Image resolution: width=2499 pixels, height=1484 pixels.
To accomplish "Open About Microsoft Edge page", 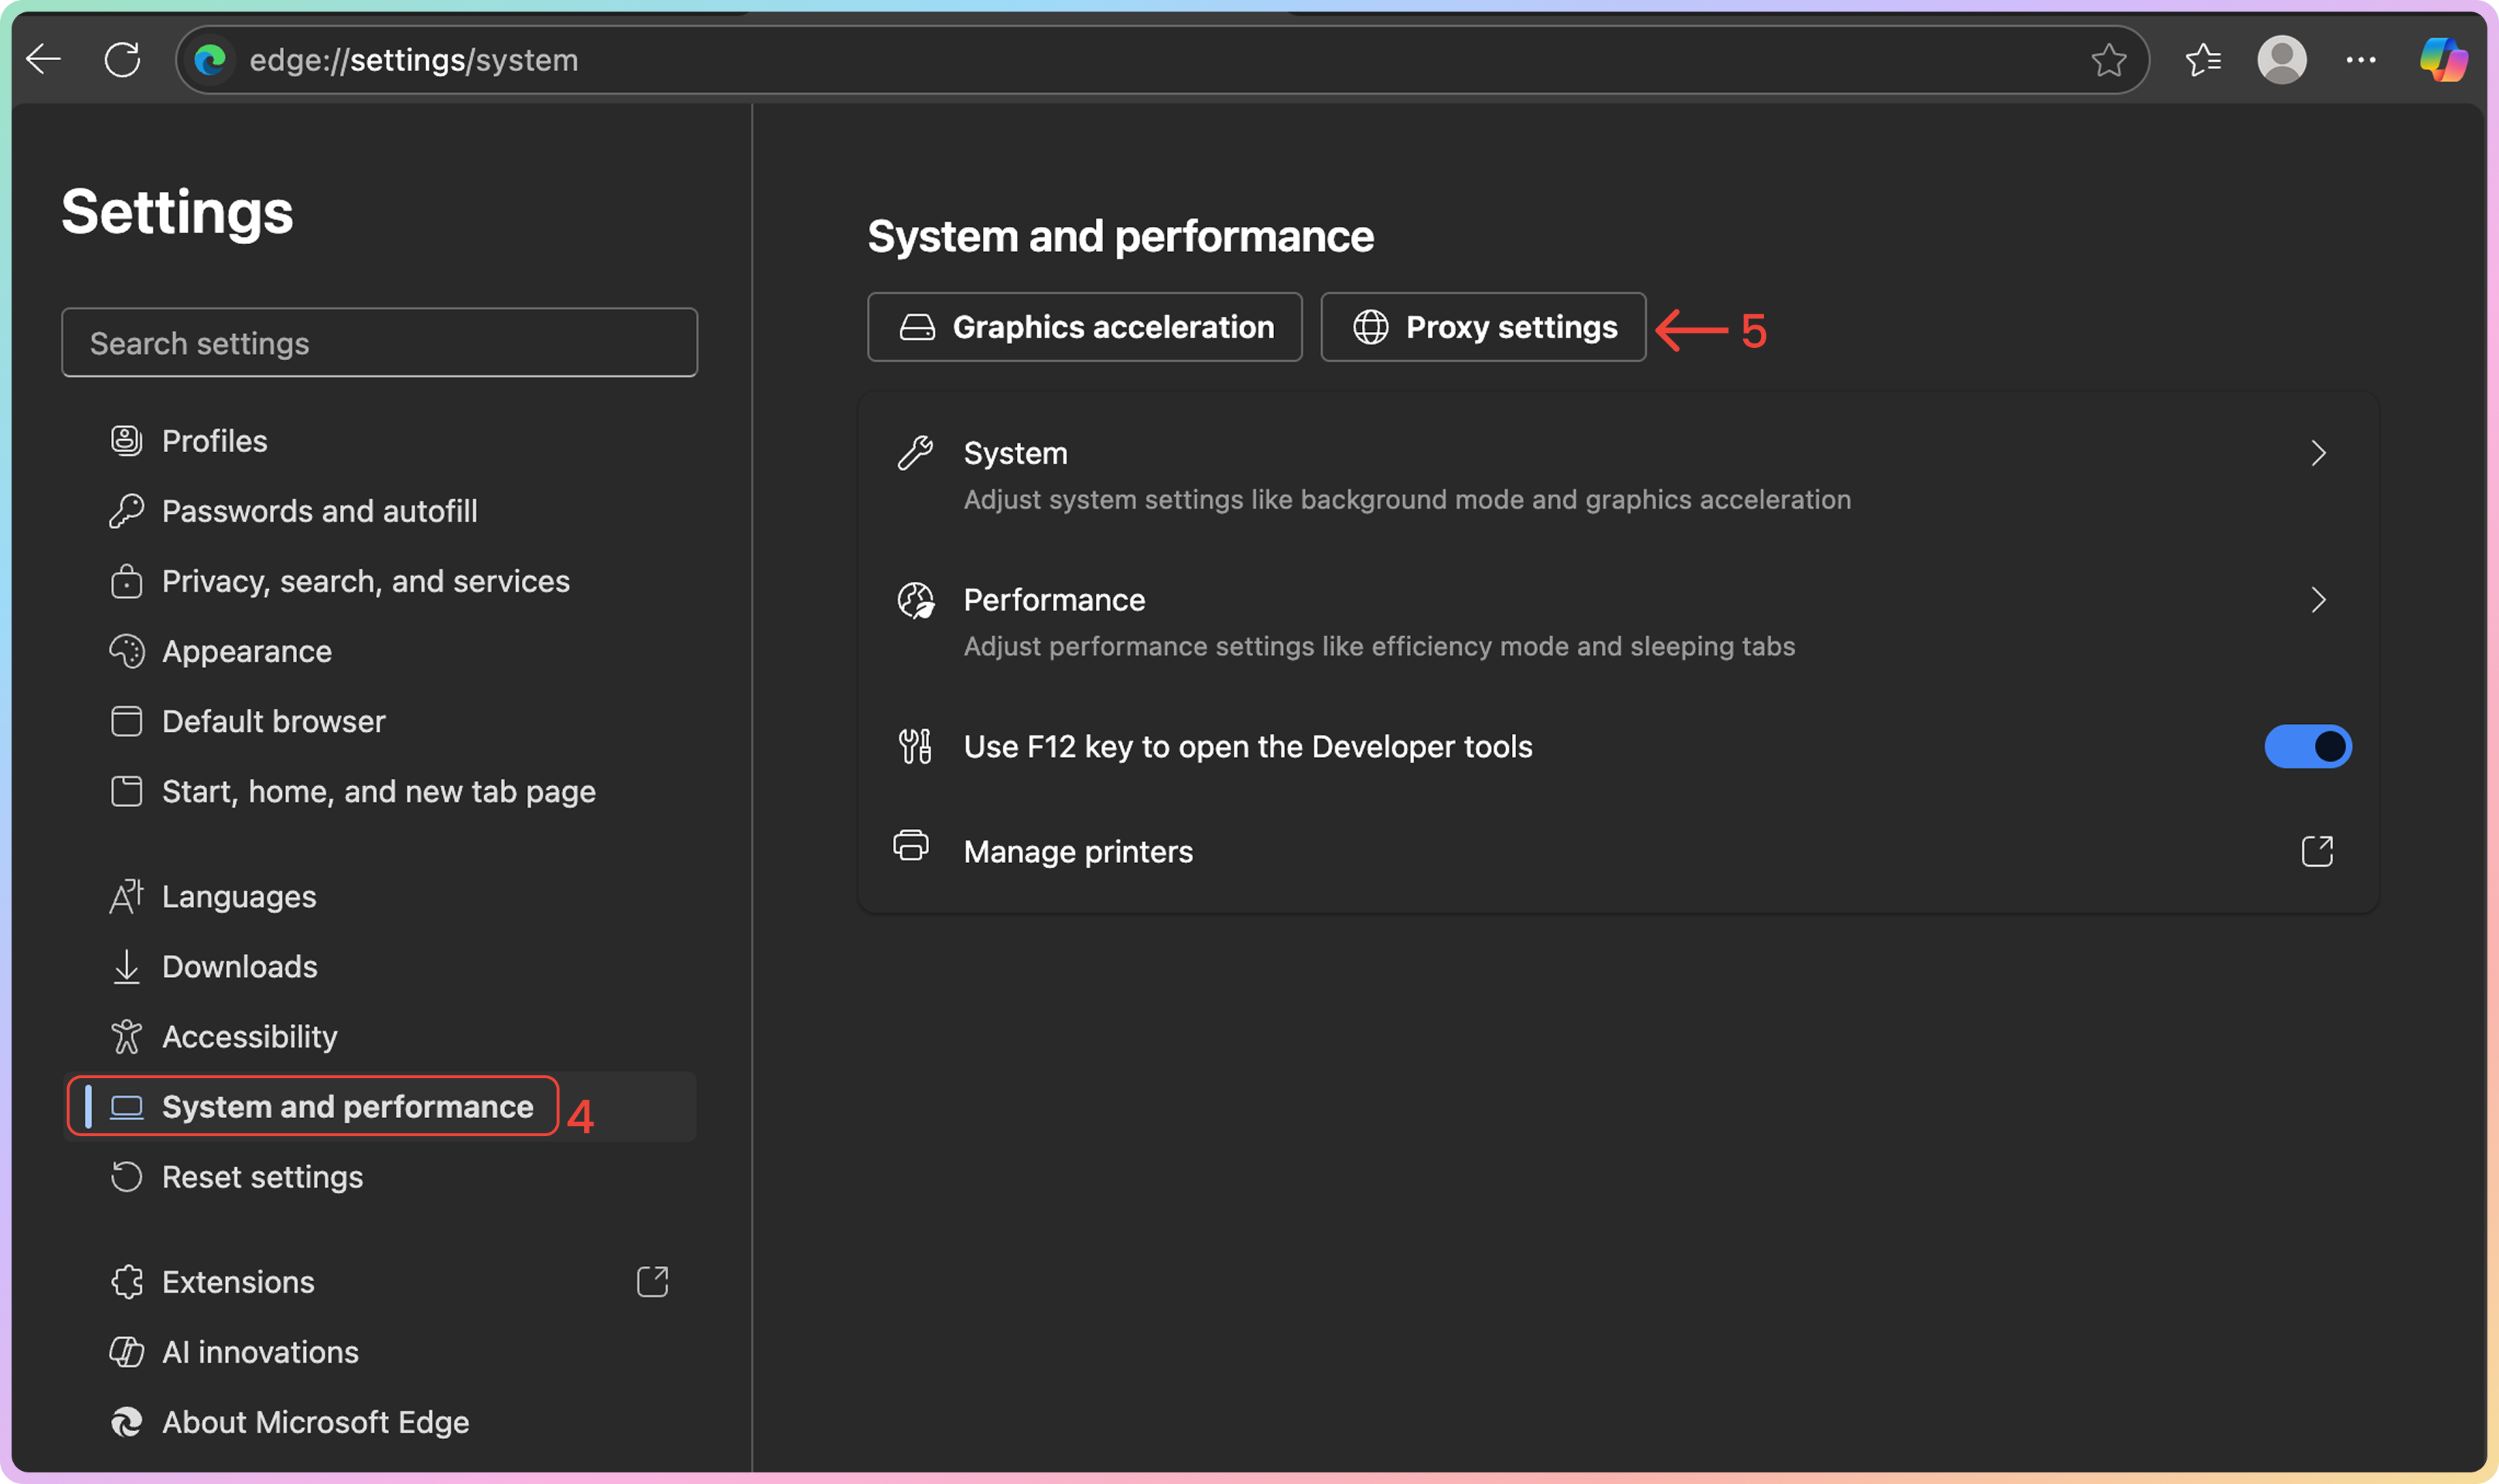I will coord(315,1422).
